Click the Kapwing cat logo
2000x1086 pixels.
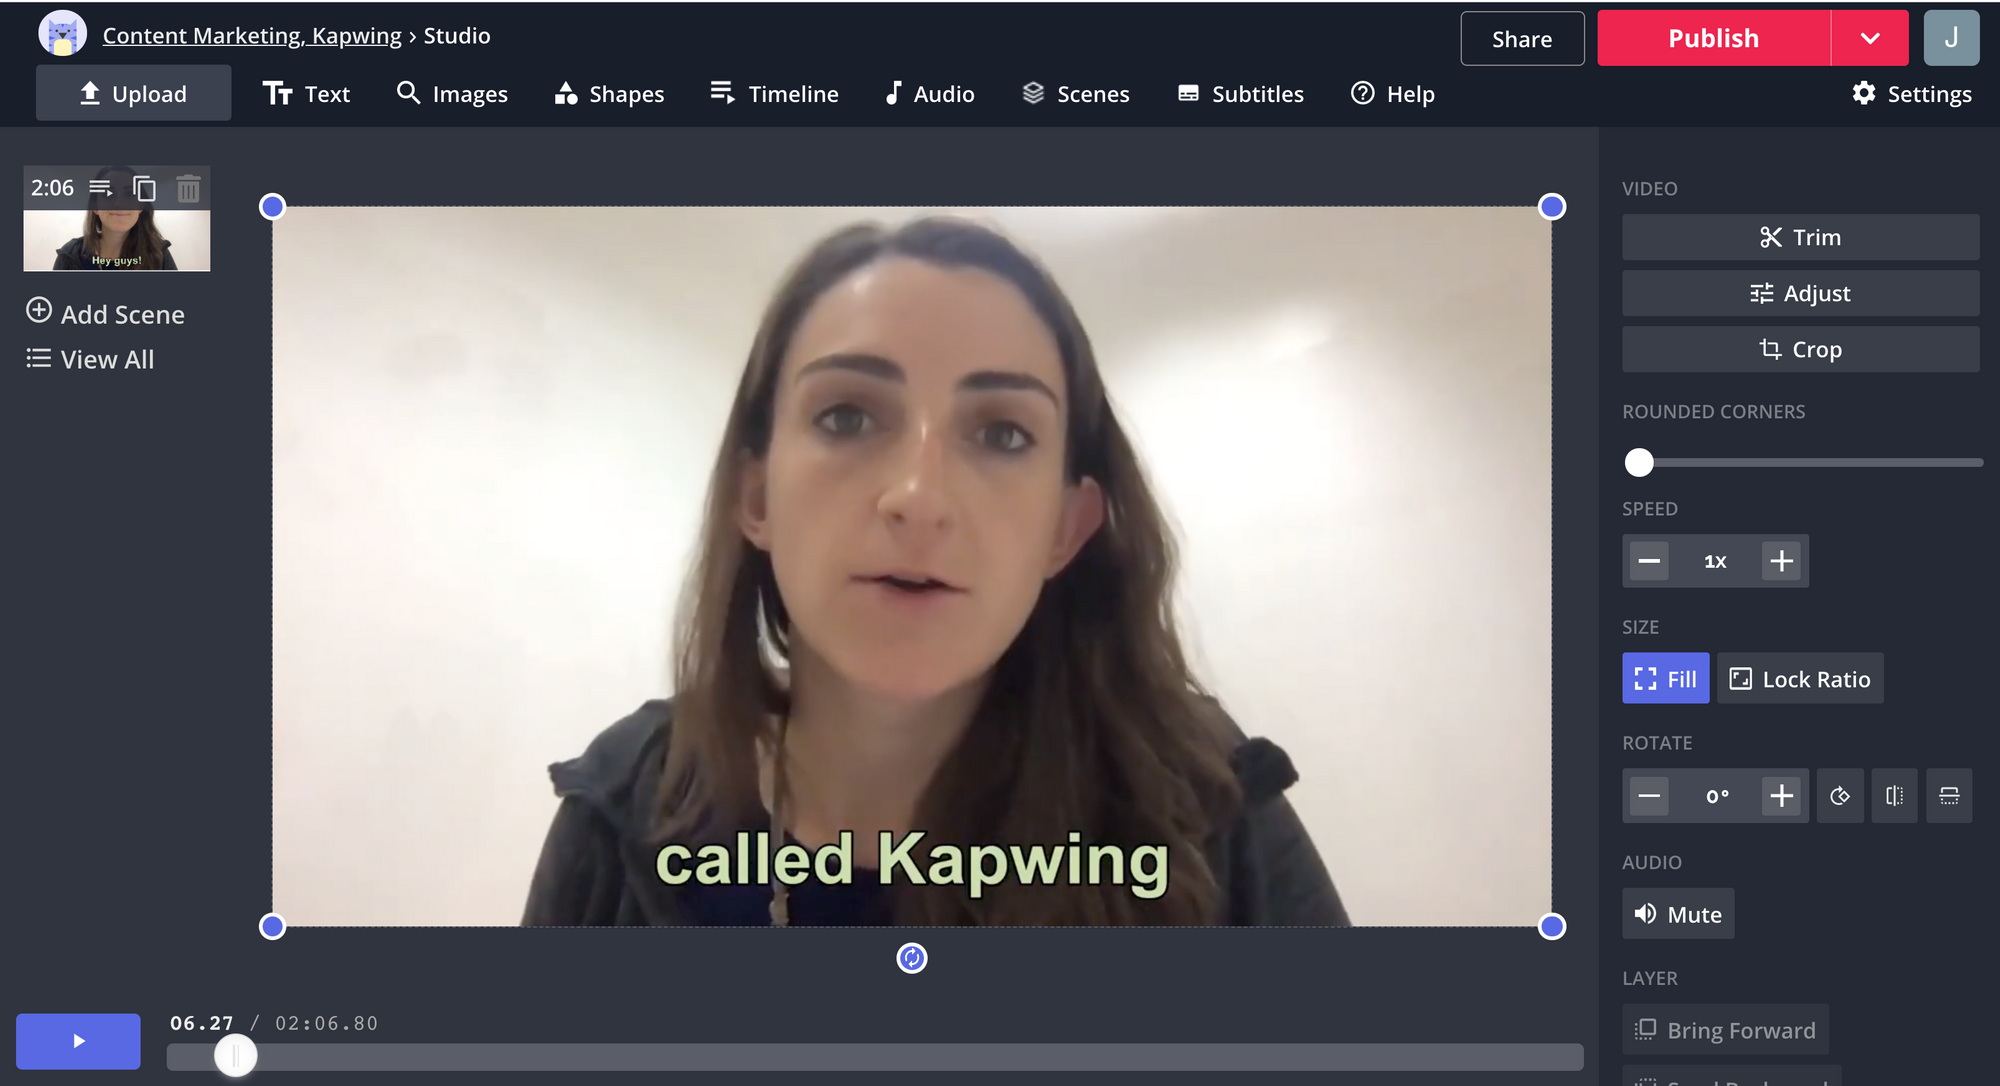tap(62, 35)
